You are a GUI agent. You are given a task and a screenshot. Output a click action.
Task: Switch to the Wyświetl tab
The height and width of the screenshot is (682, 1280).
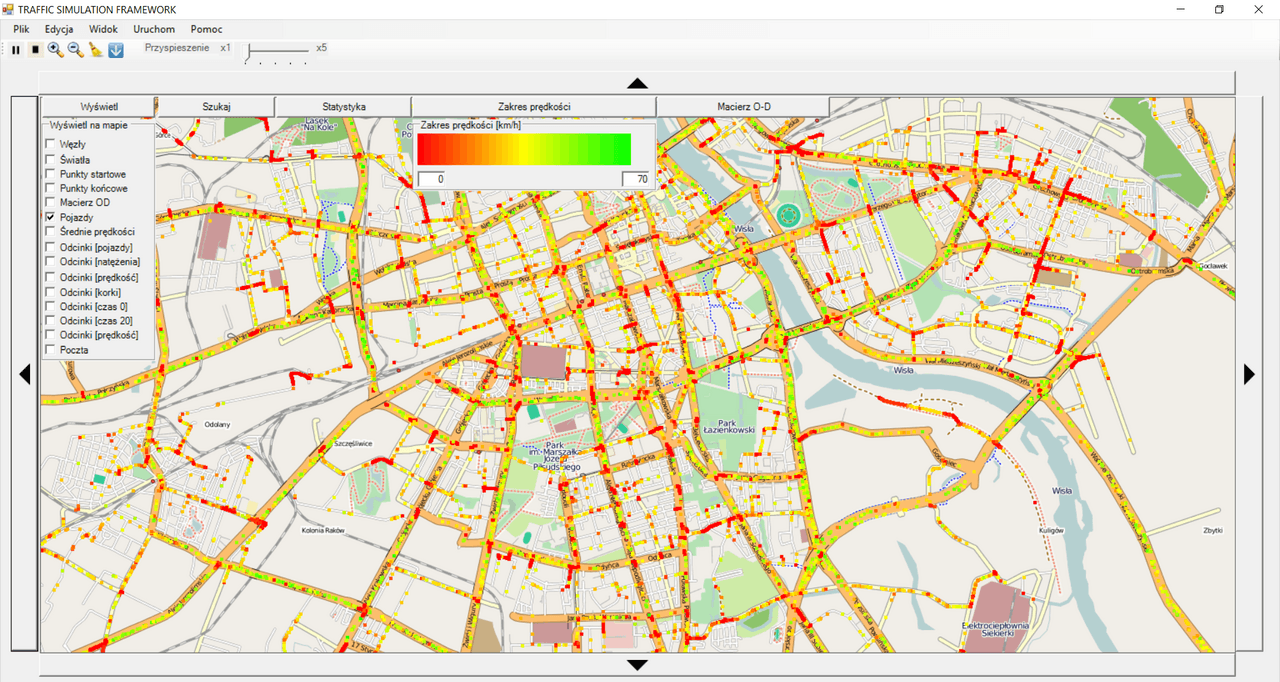tap(98, 106)
